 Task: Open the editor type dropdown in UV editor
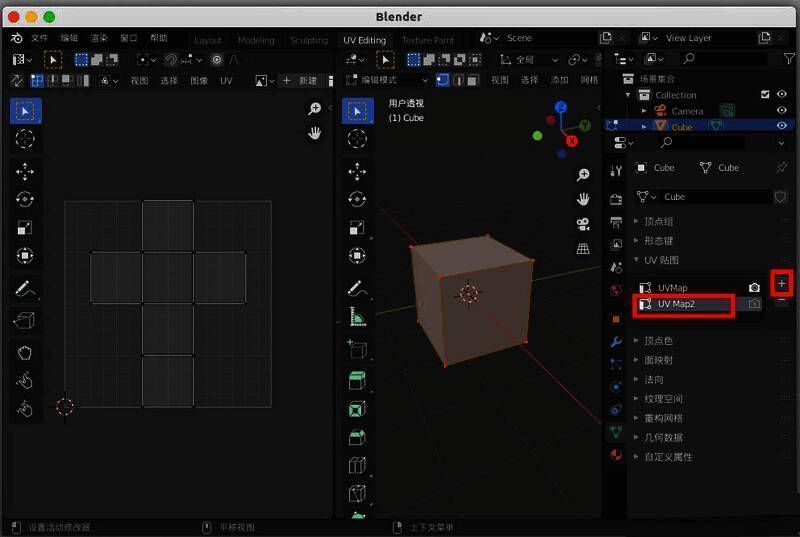point(22,60)
